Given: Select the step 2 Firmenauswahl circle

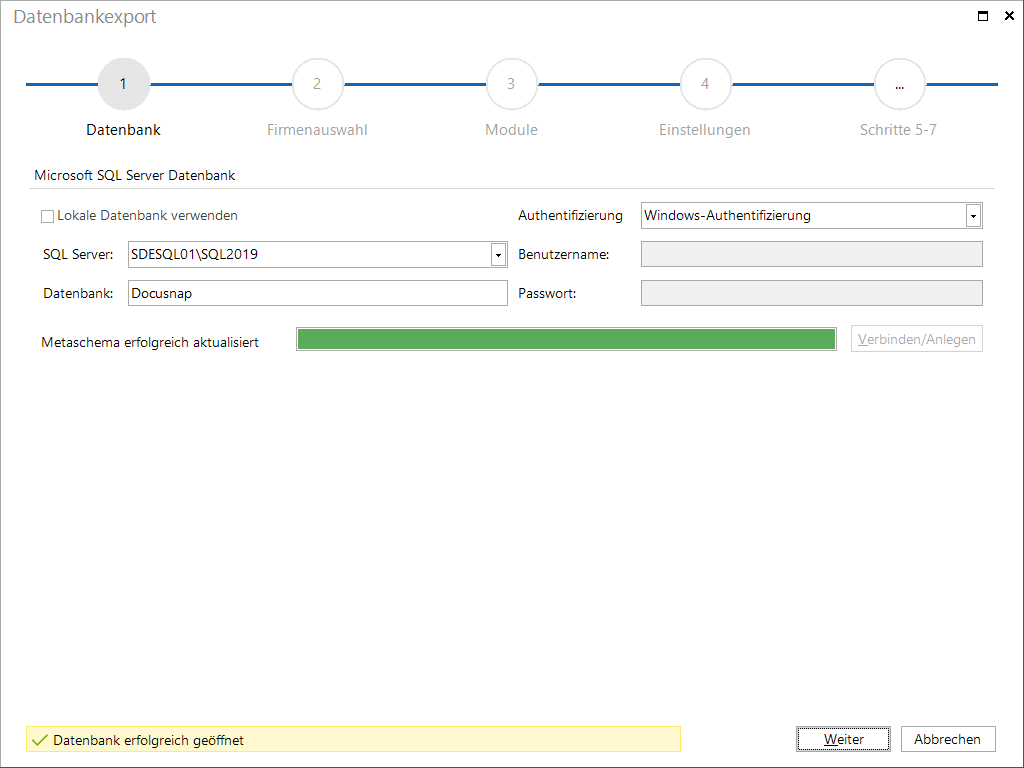Looking at the screenshot, I should tap(317, 84).
